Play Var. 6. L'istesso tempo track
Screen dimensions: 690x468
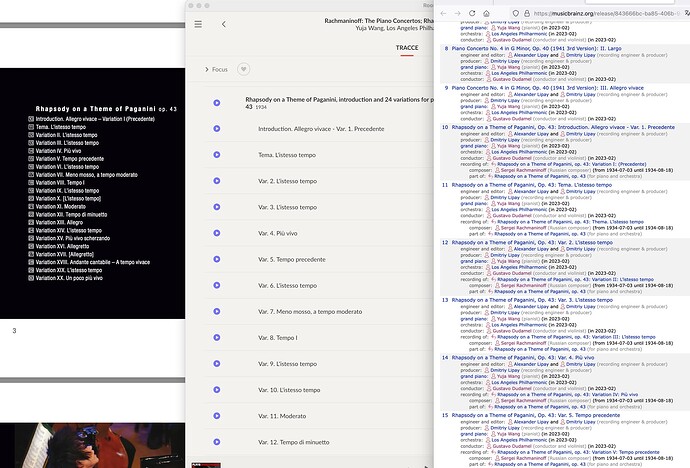click(x=217, y=285)
